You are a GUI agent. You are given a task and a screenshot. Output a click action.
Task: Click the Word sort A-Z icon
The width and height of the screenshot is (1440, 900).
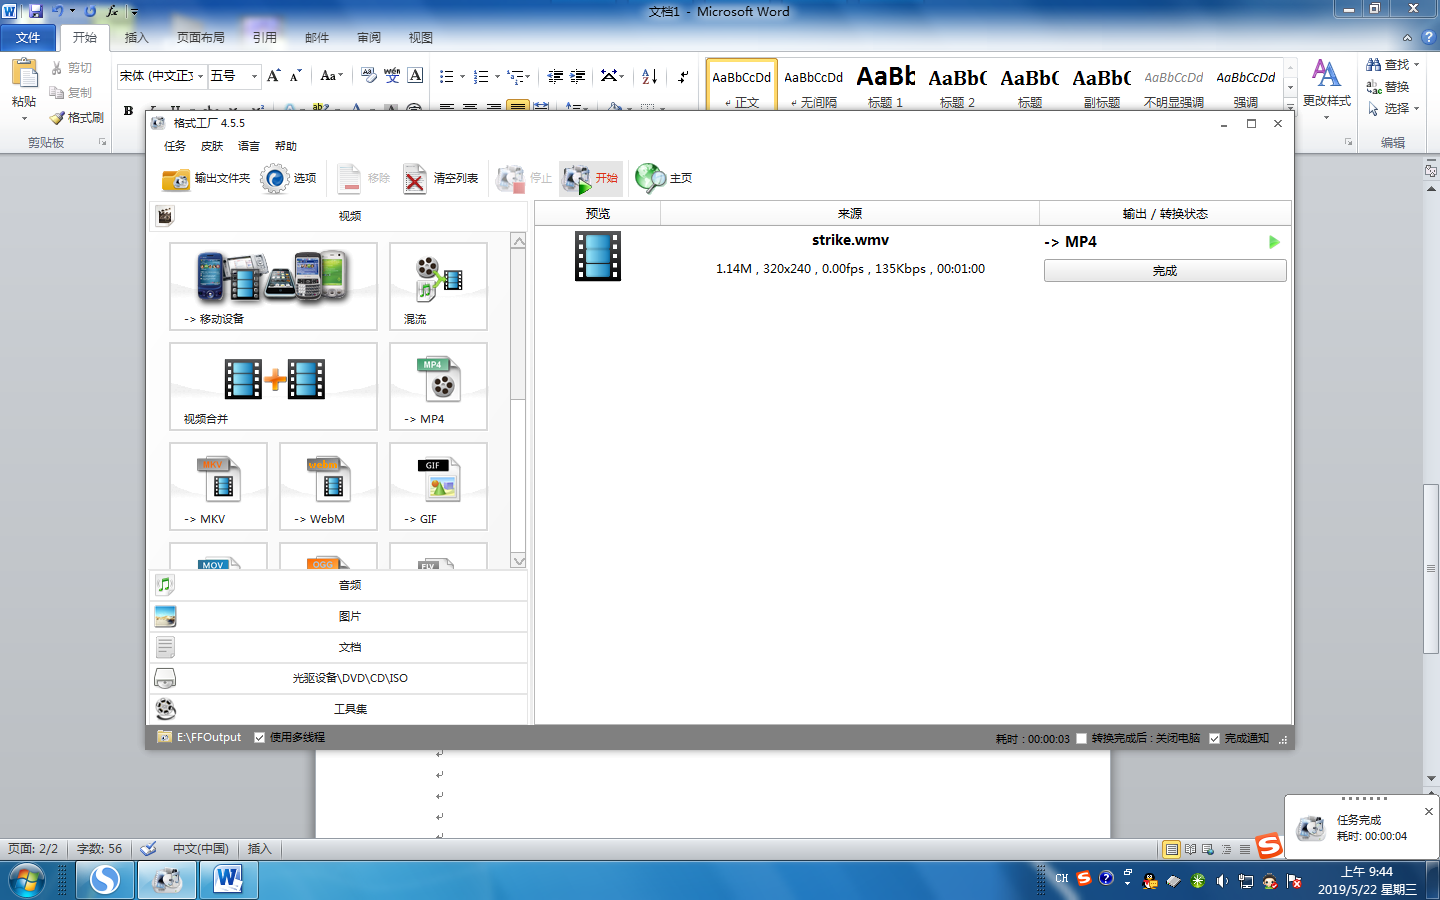click(x=649, y=76)
